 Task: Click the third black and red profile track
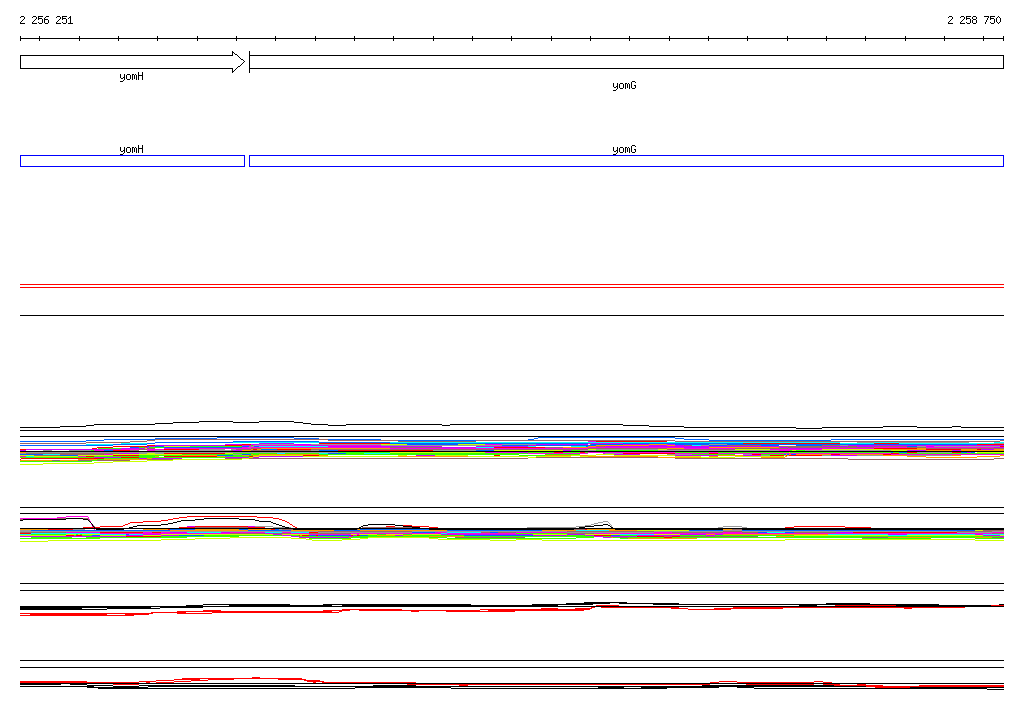tap(511, 607)
